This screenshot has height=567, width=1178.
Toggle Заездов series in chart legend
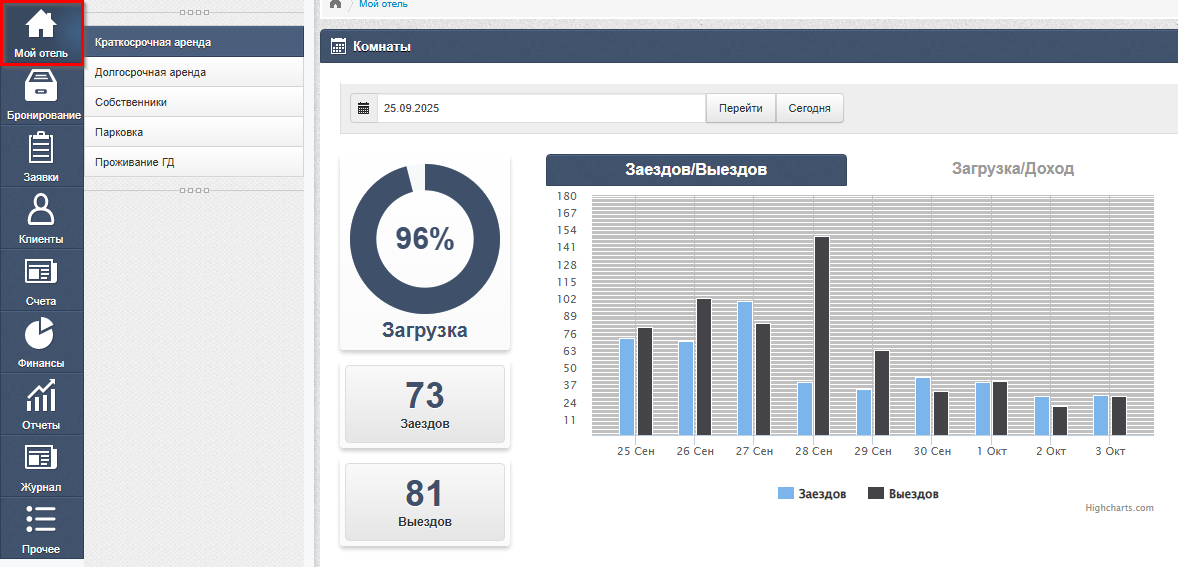[x=812, y=494]
